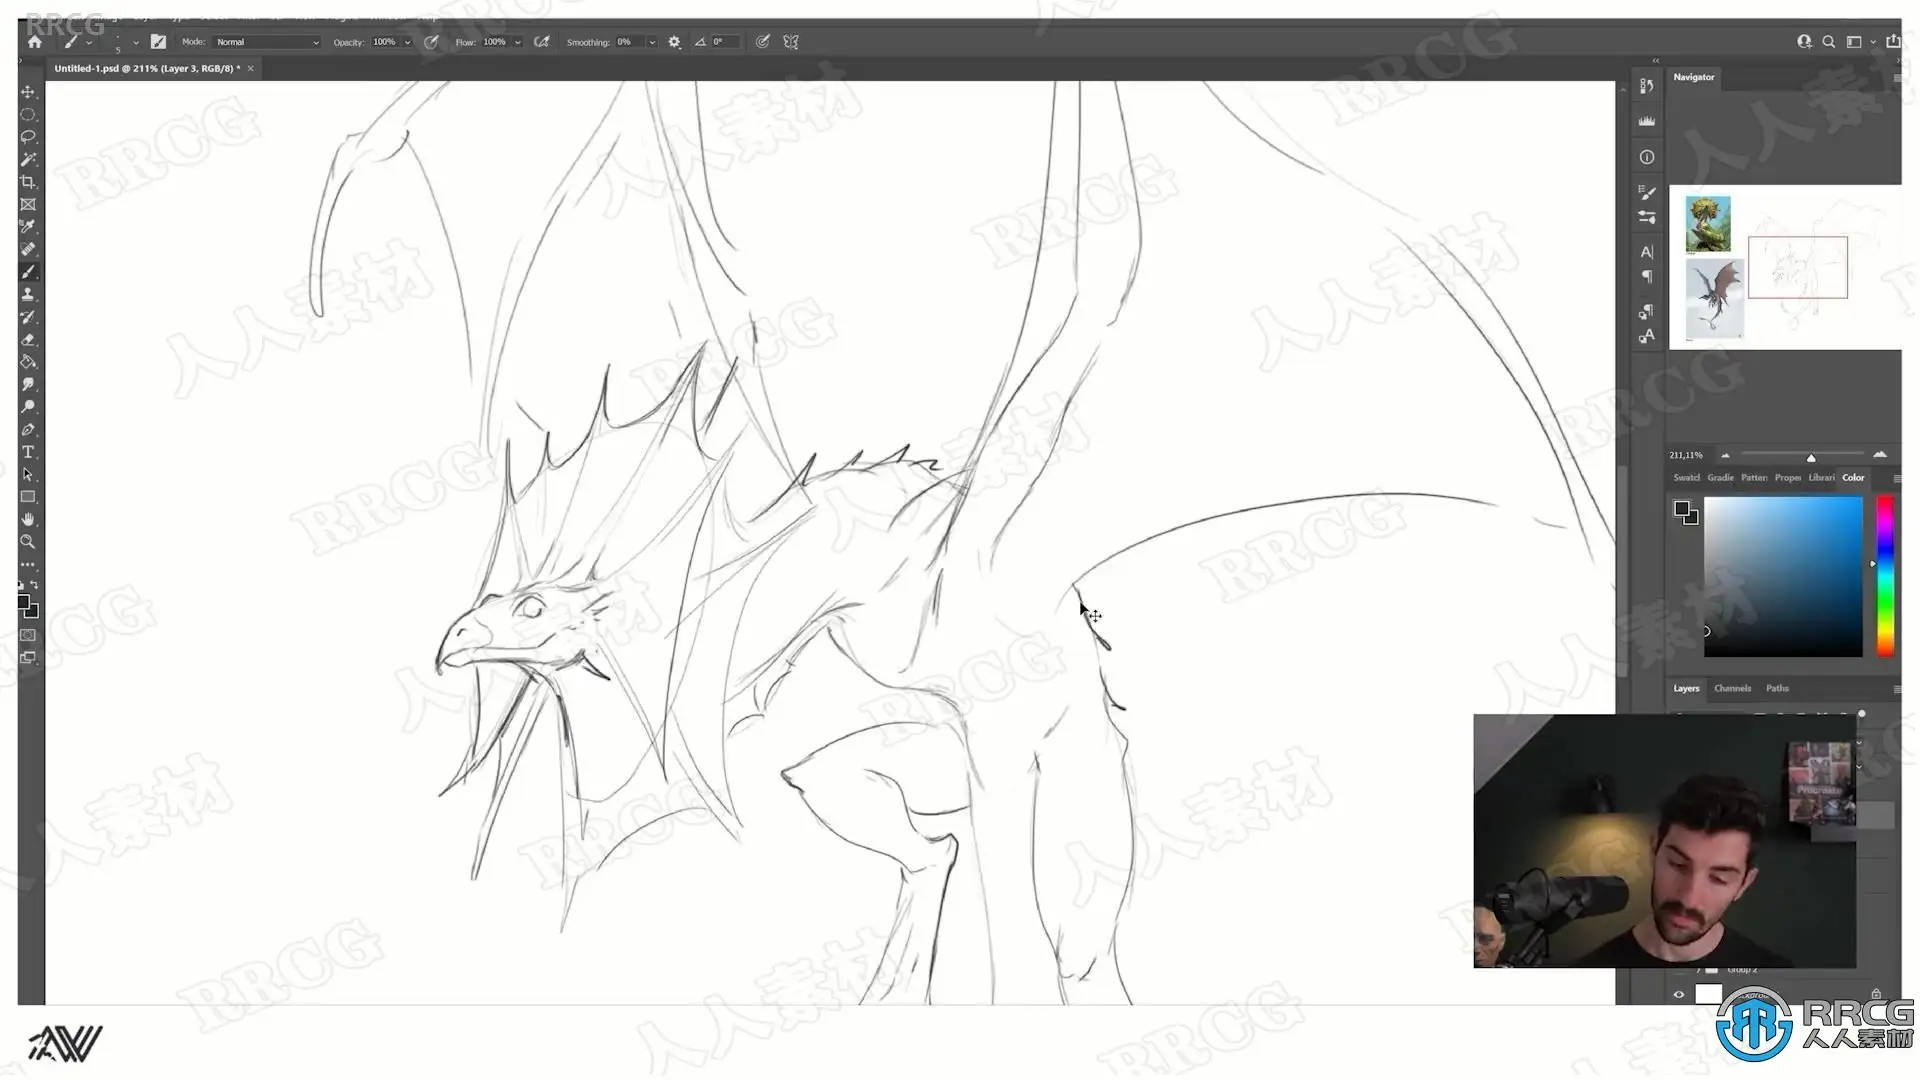Toggle symmetry paint options butterfly icon
The height and width of the screenshot is (1080, 1920).
coord(791,42)
